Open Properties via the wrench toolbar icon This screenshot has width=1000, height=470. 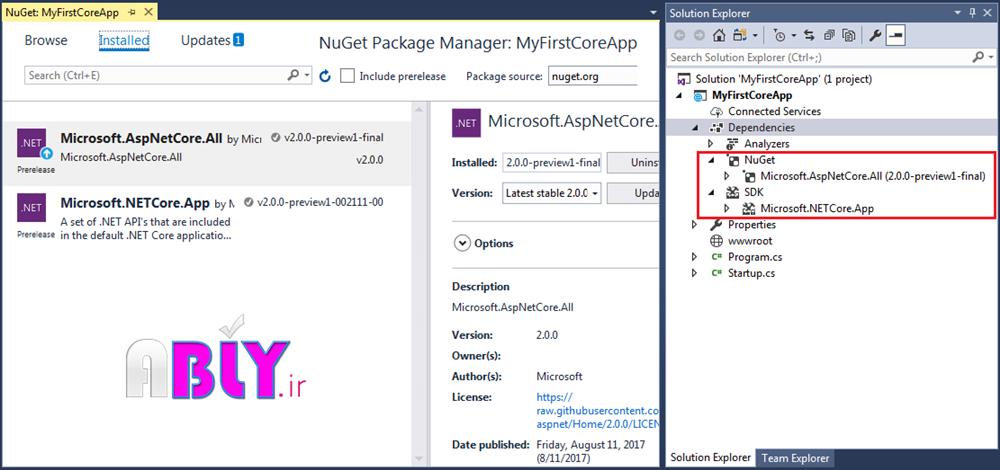click(875, 36)
